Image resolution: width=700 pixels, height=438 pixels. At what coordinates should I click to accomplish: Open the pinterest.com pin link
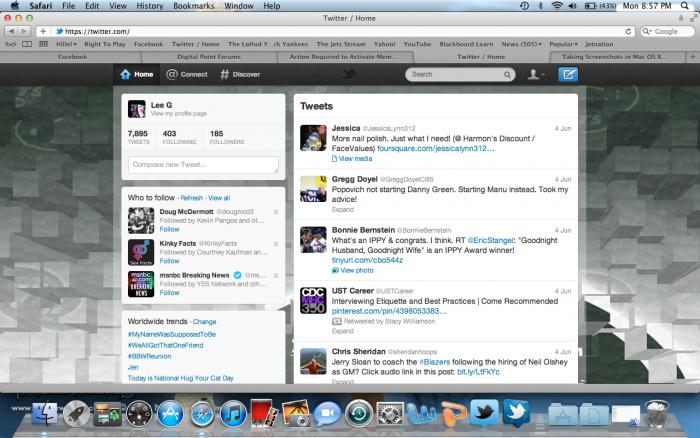click(x=389, y=311)
